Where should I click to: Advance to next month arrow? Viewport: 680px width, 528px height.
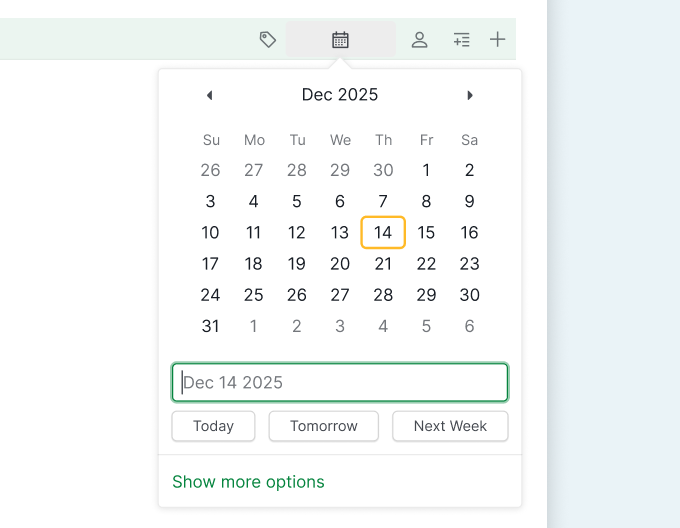[x=470, y=95]
